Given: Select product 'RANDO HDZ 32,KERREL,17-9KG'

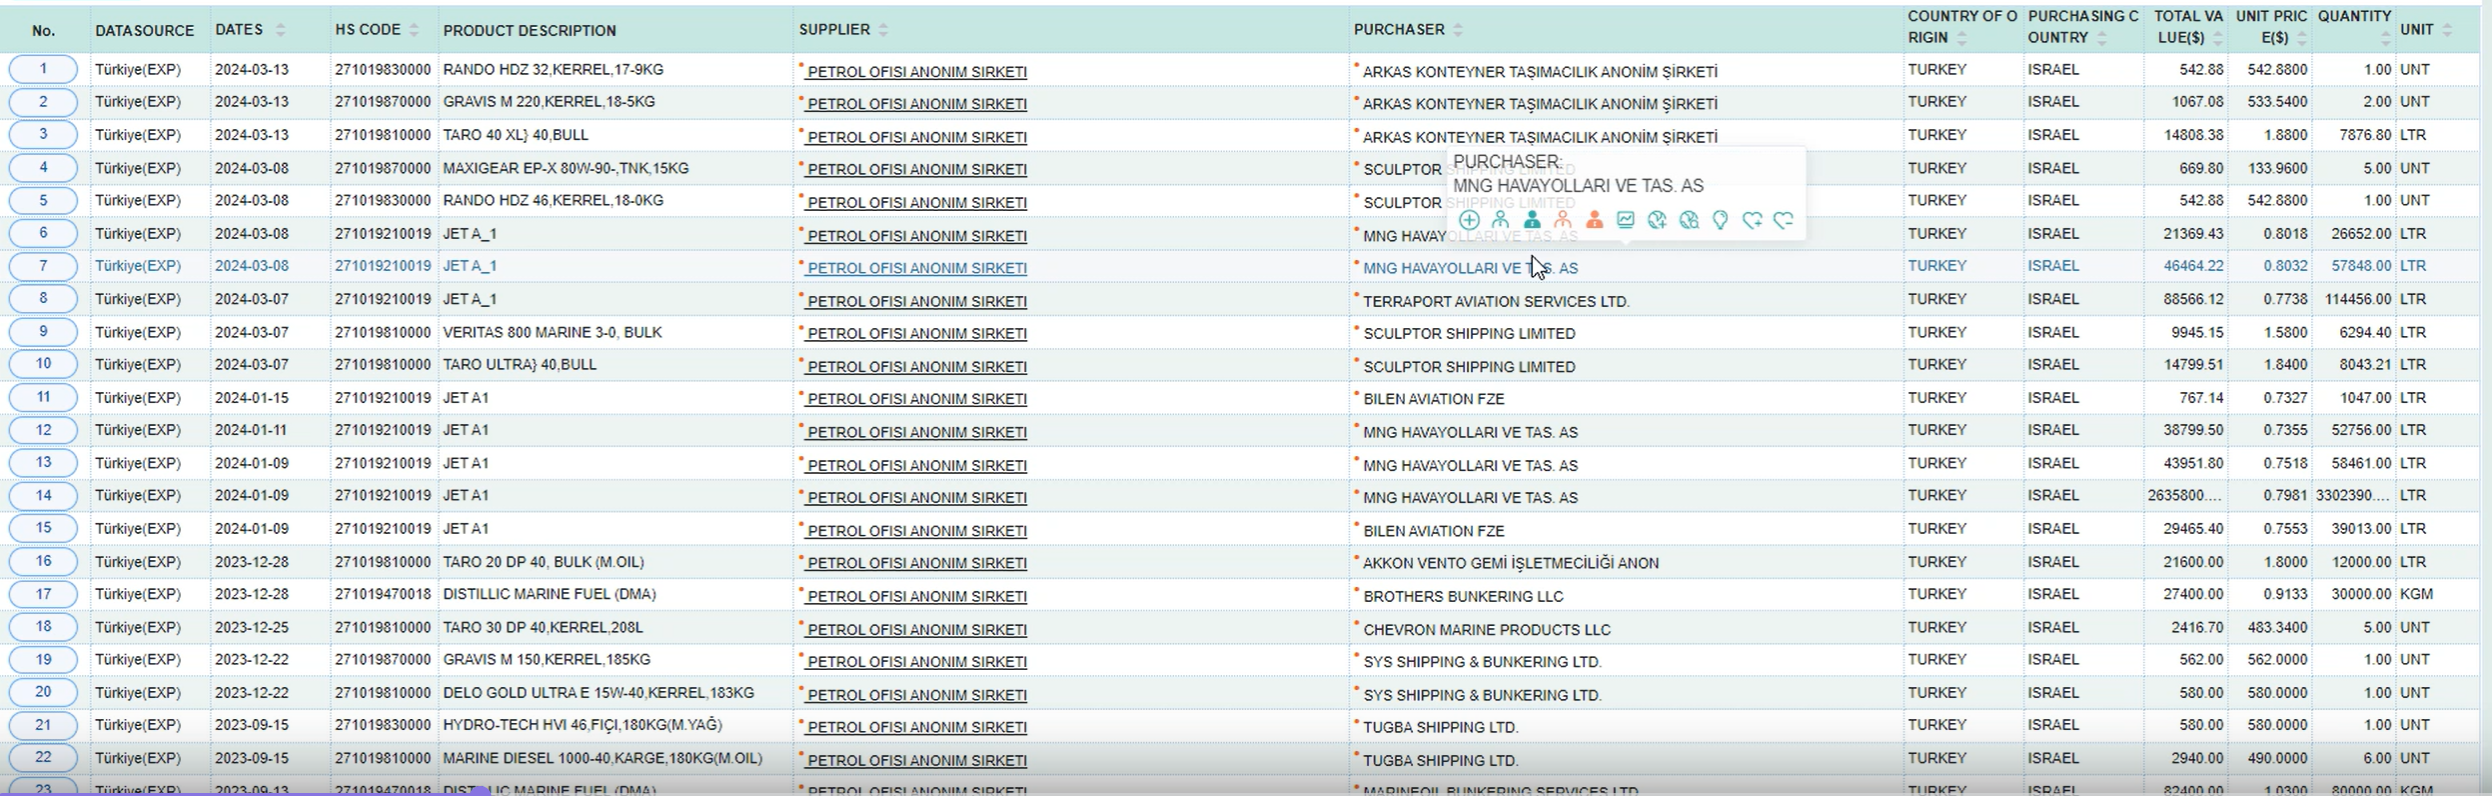Looking at the screenshot, I should coord(553,69).
